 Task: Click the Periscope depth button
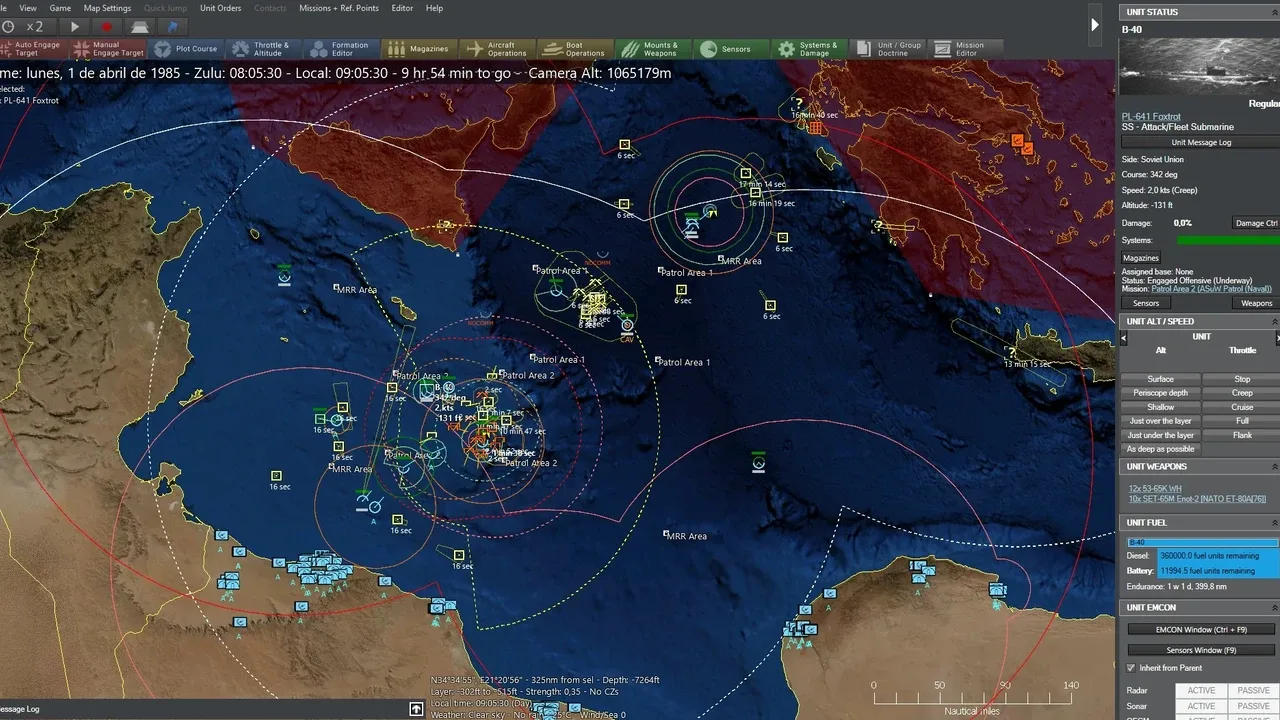pyautogui.click(x=1160, y=393)
